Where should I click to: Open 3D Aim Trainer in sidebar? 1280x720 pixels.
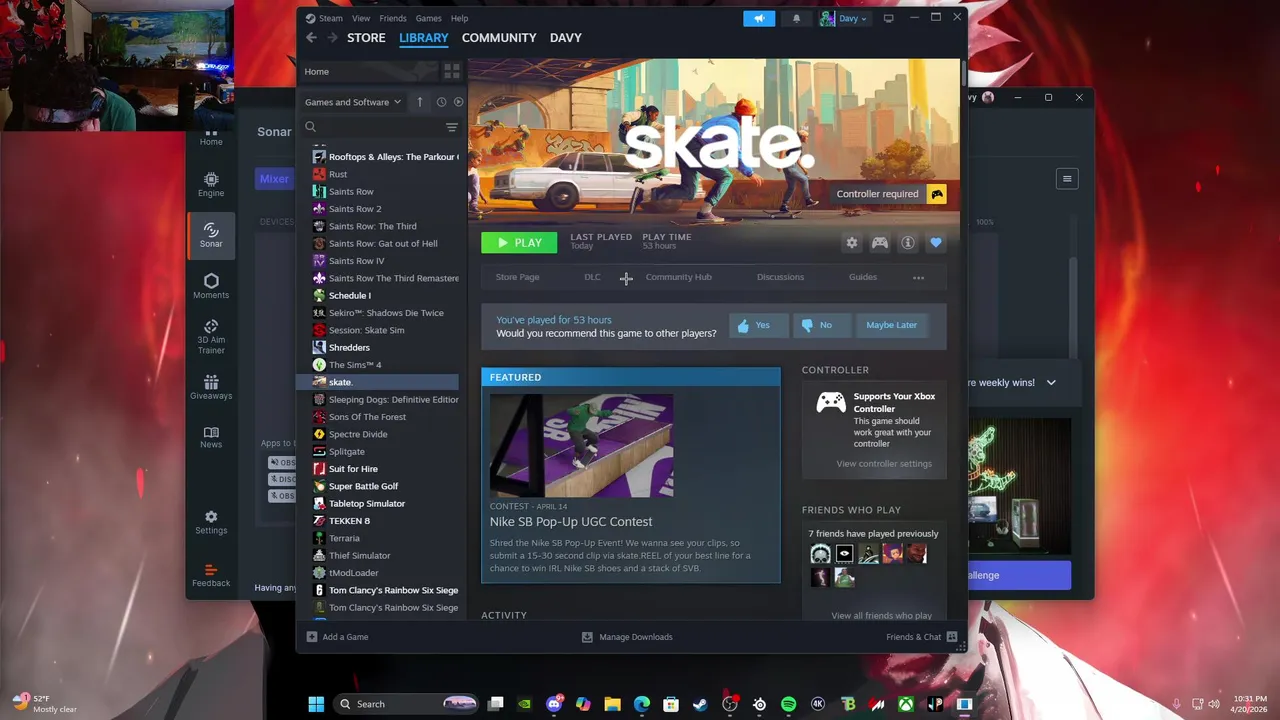pos(211,337)
